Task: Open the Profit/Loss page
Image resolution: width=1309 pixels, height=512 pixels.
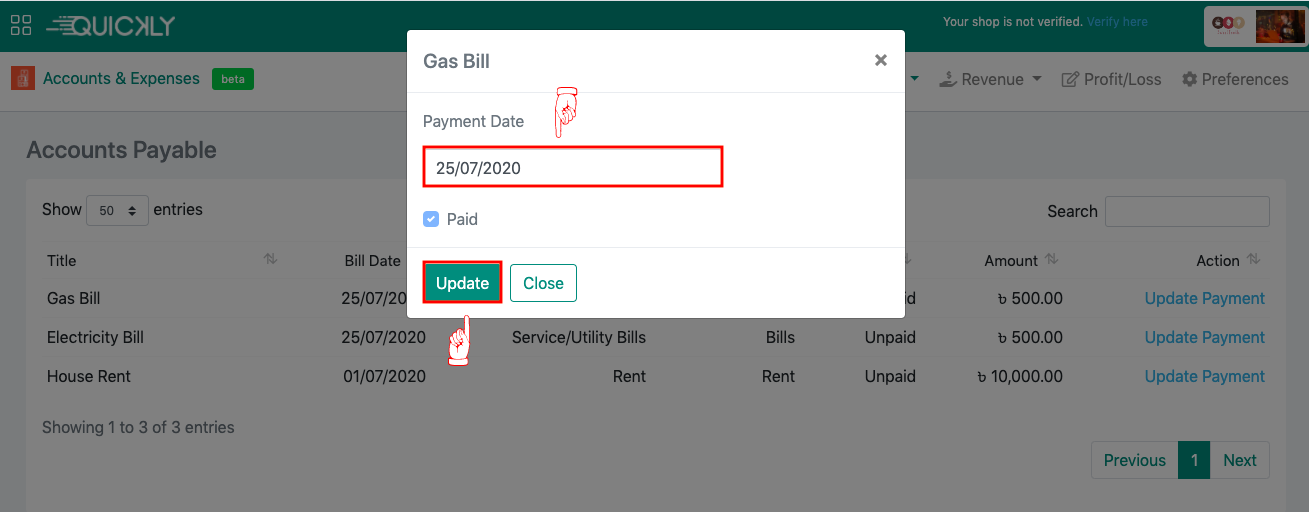Action: coord(1111,79)
